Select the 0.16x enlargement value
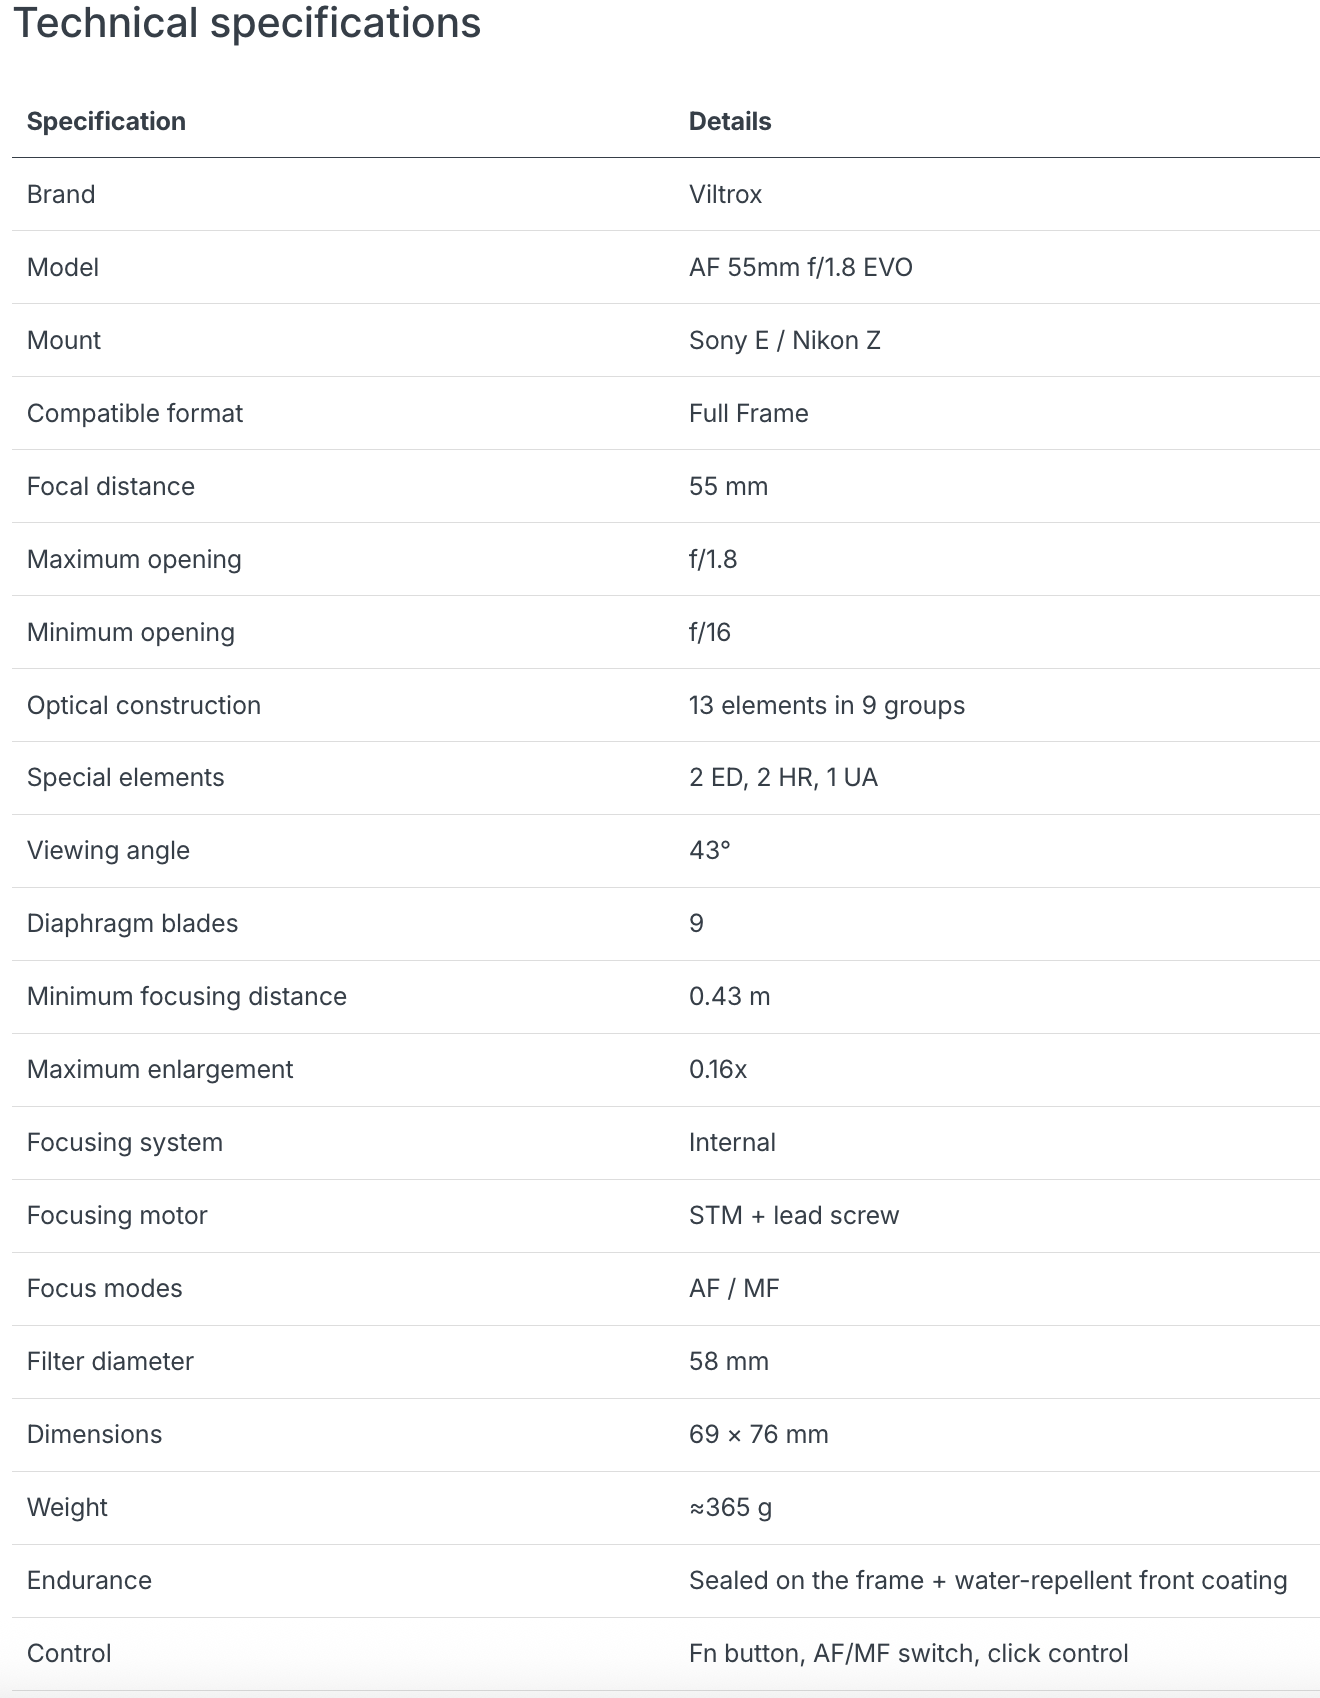1320x1698 pixels. pyautogui.click(x=717, y=1069)
